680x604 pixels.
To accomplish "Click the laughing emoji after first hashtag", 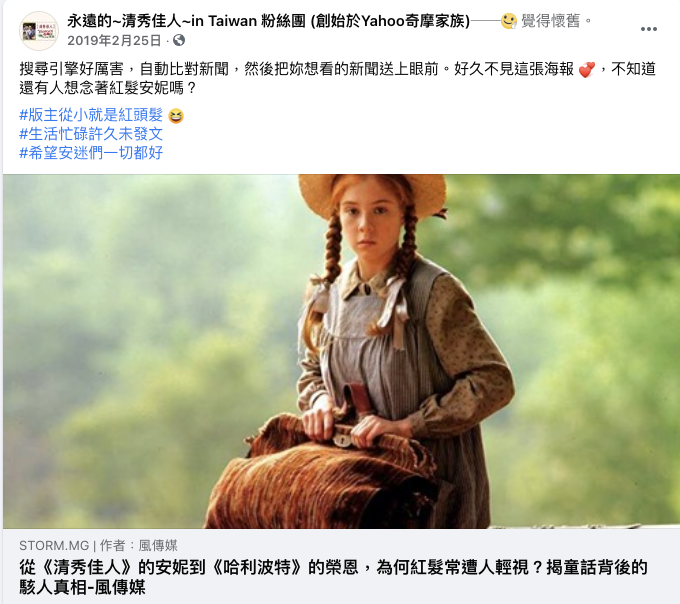I will [x=176, y=116].
